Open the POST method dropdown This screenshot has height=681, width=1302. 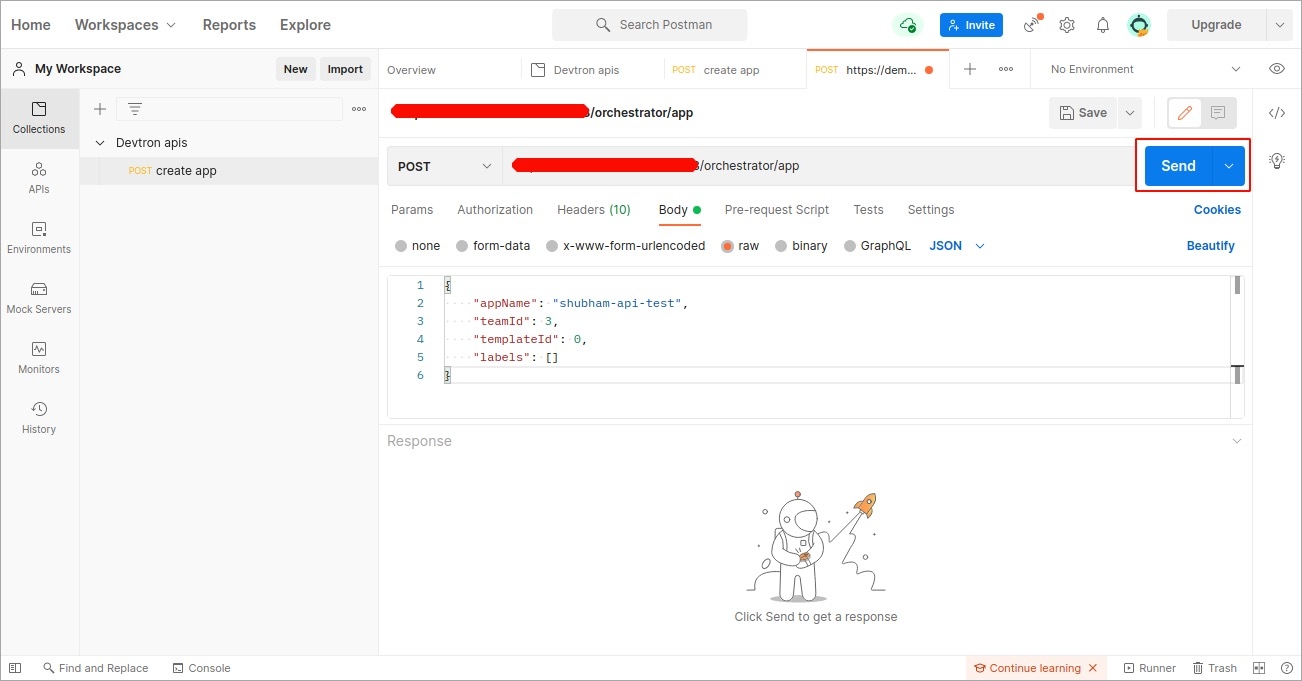[444, 166]
